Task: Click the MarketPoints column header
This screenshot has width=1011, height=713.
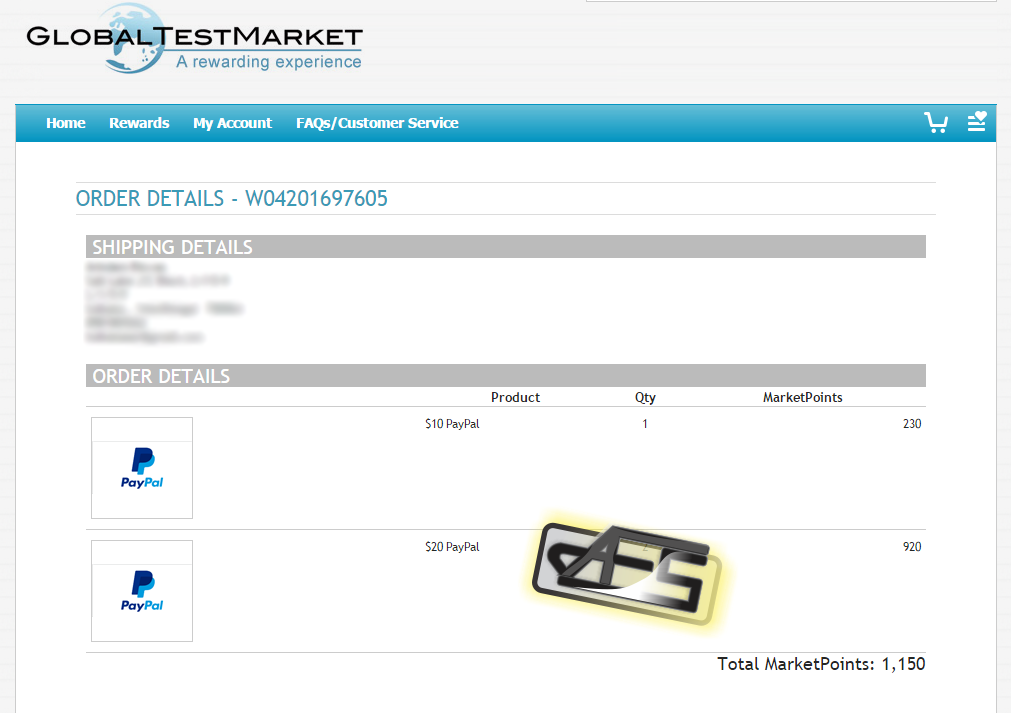Action: pyautogui.click(x=803, y=397)
